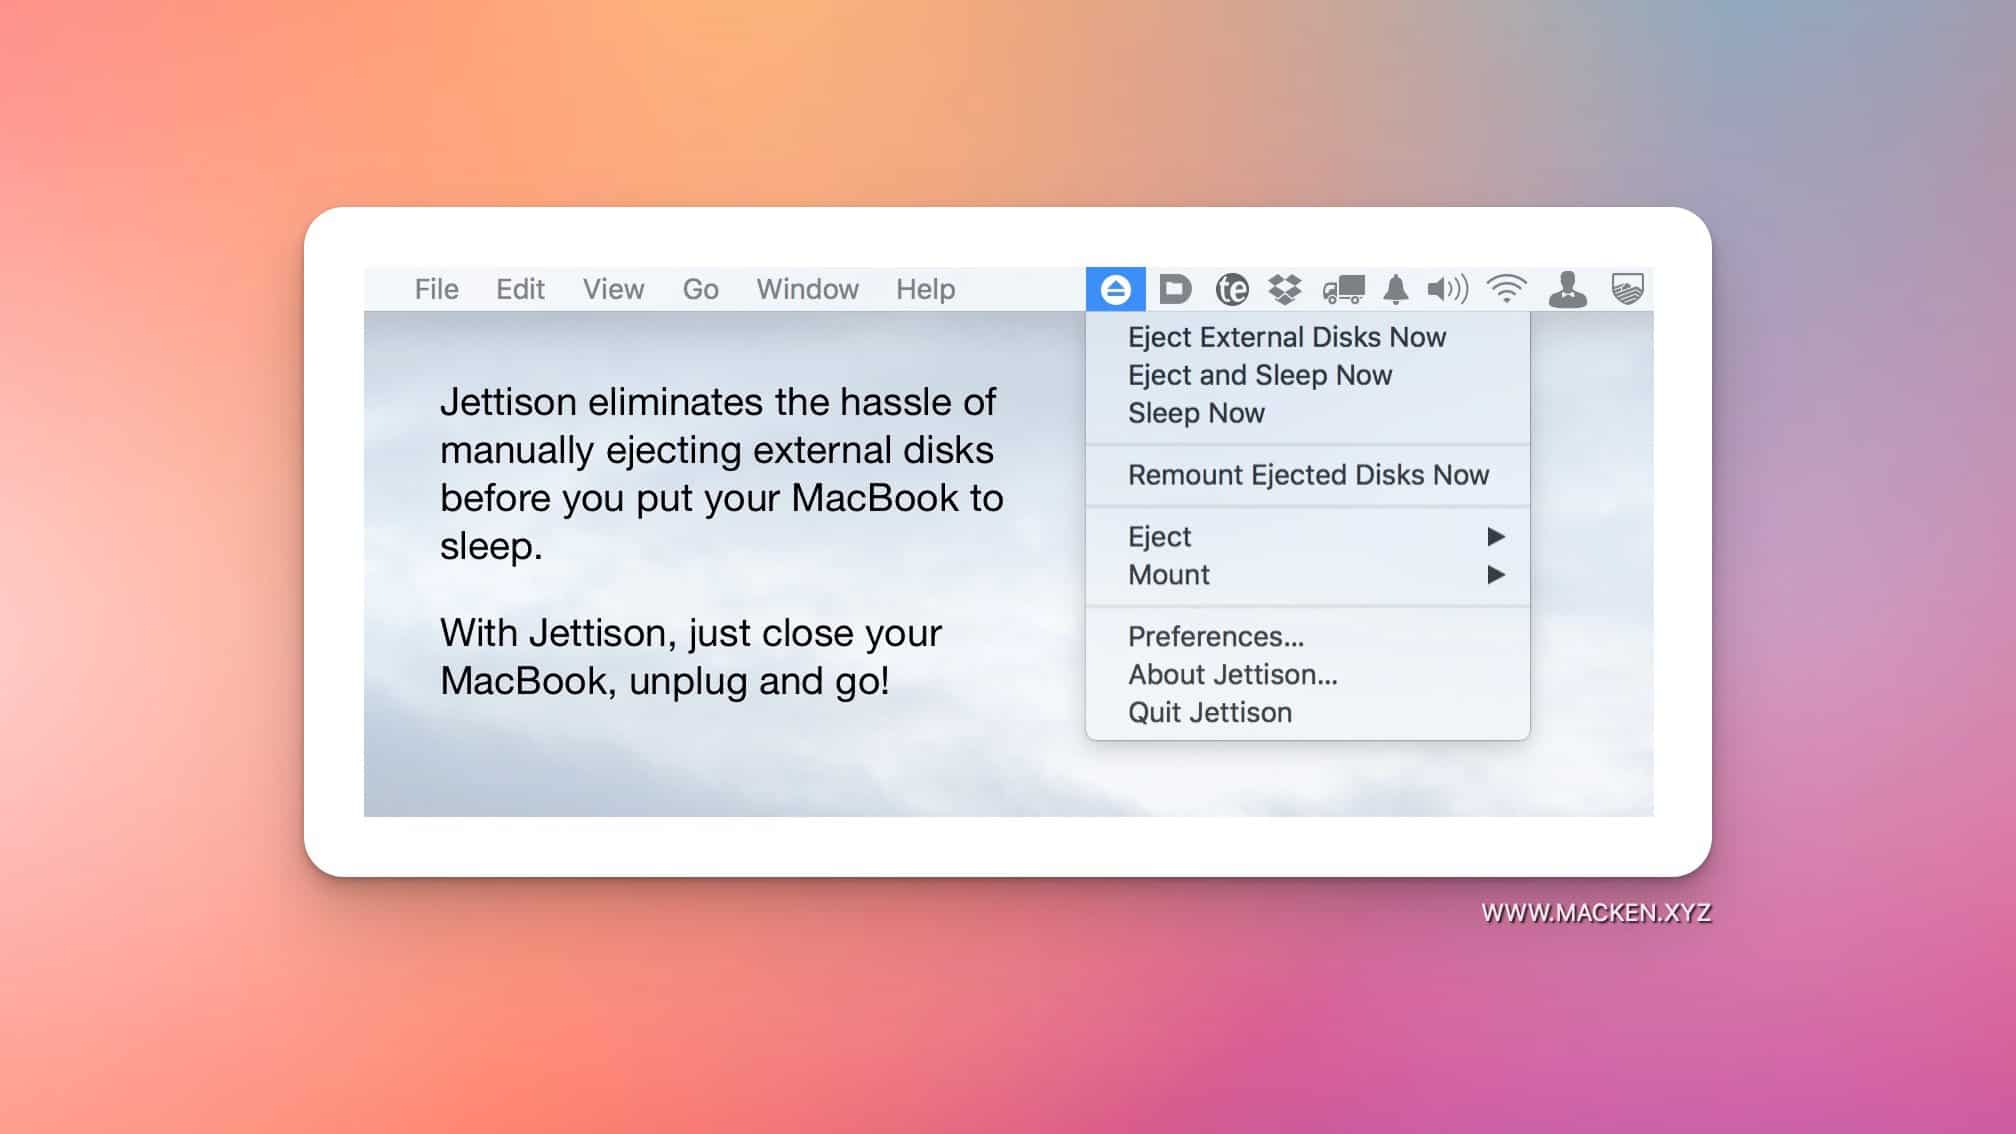Viewport: 2016px width, 1134px height.
Task: Open the Go menu
Action: 700,289
